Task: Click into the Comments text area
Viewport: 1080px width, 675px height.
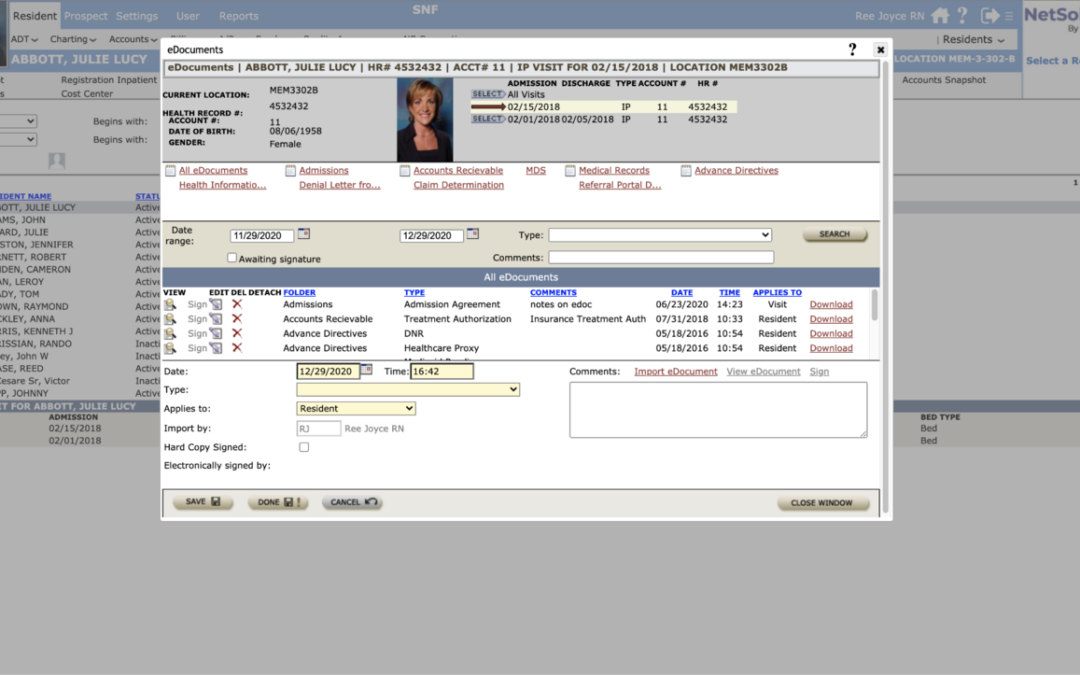Action: (x=718, y=409)
